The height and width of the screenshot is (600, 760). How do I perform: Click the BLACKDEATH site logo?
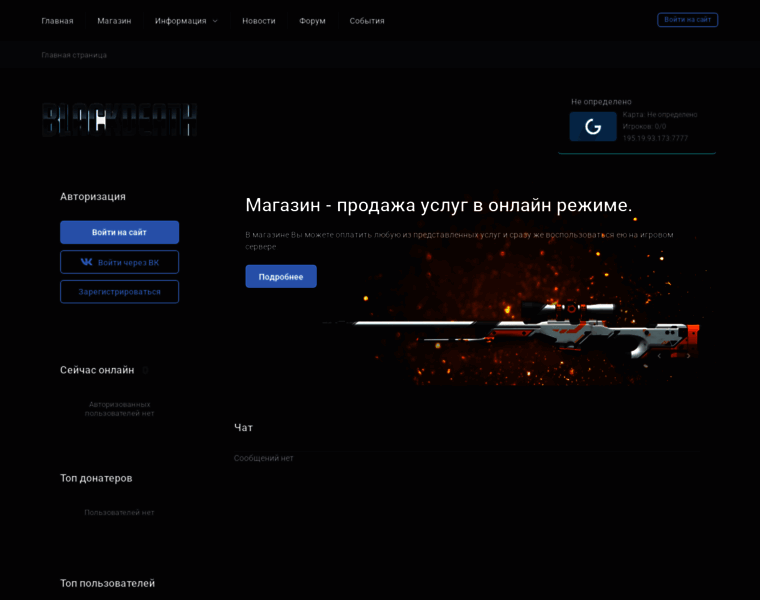click(x=119, y=119)
